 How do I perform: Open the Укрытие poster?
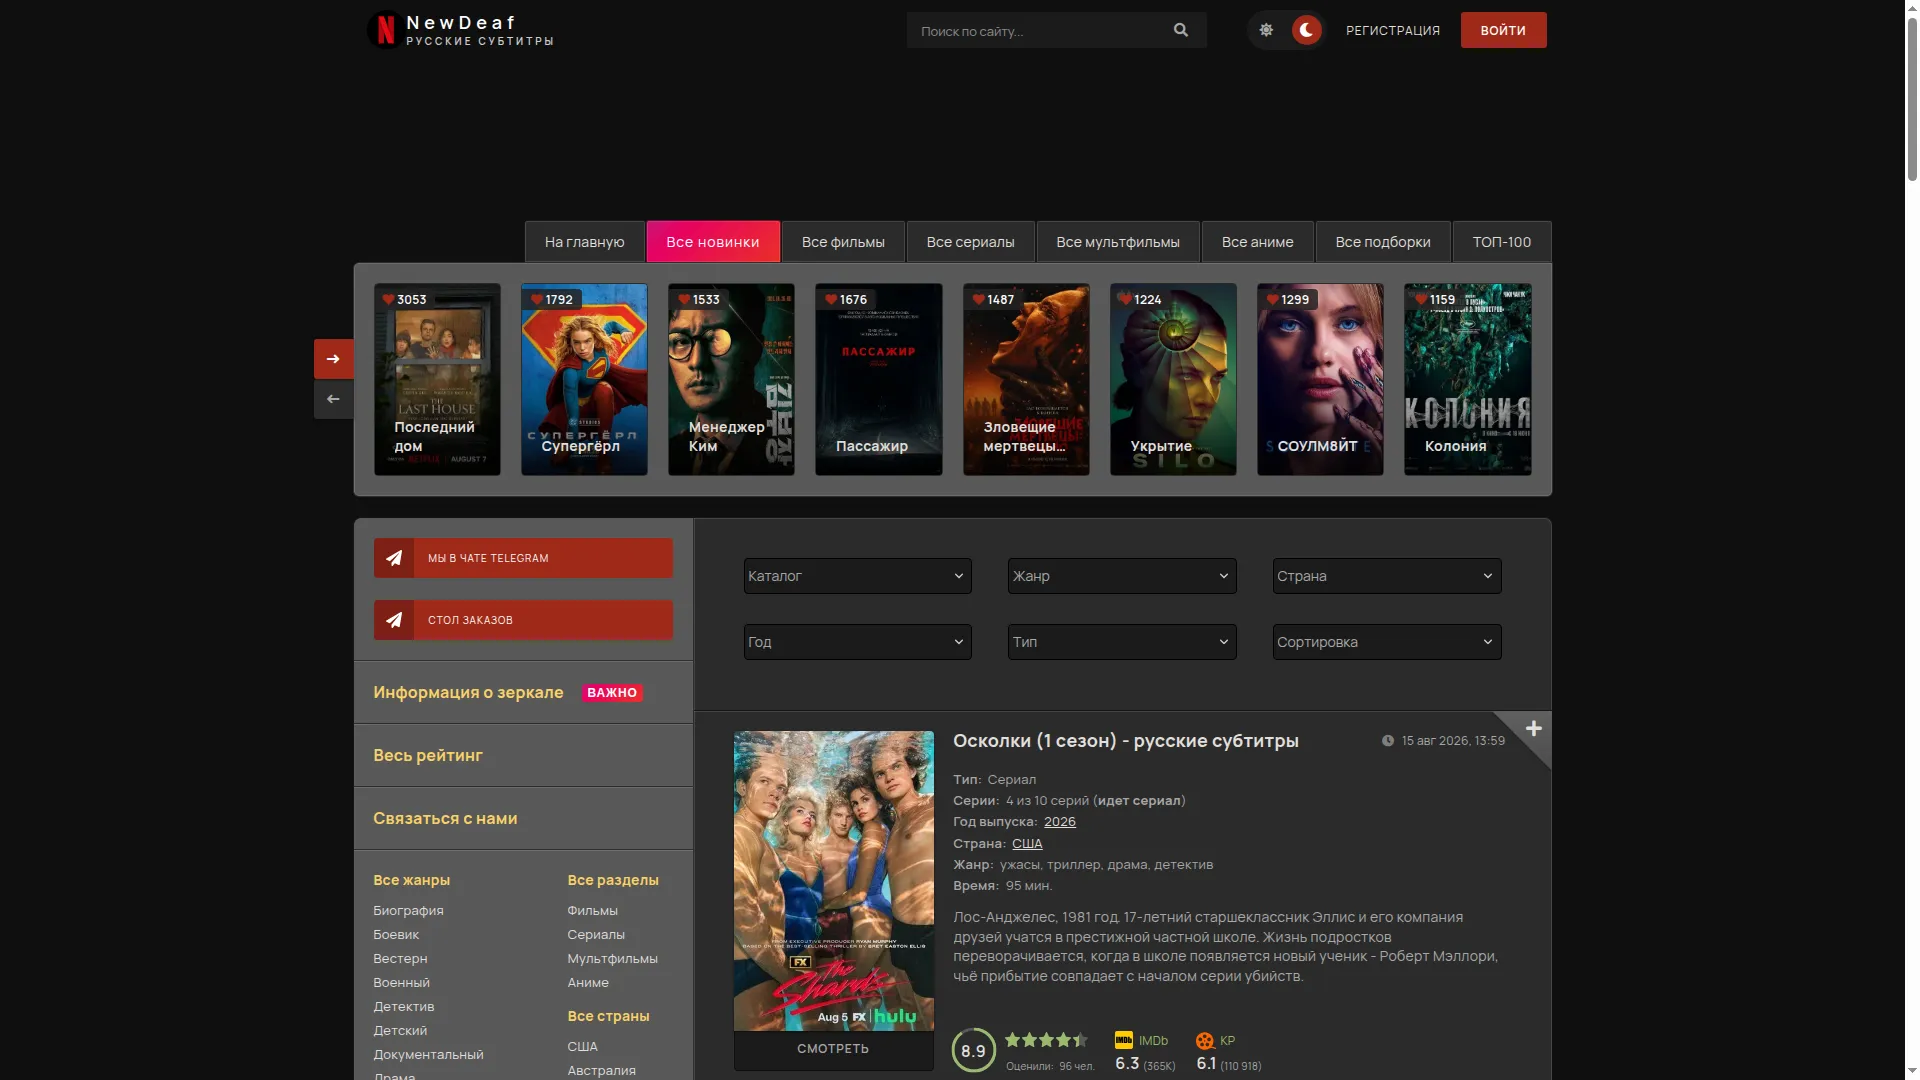coord(1173,380)
